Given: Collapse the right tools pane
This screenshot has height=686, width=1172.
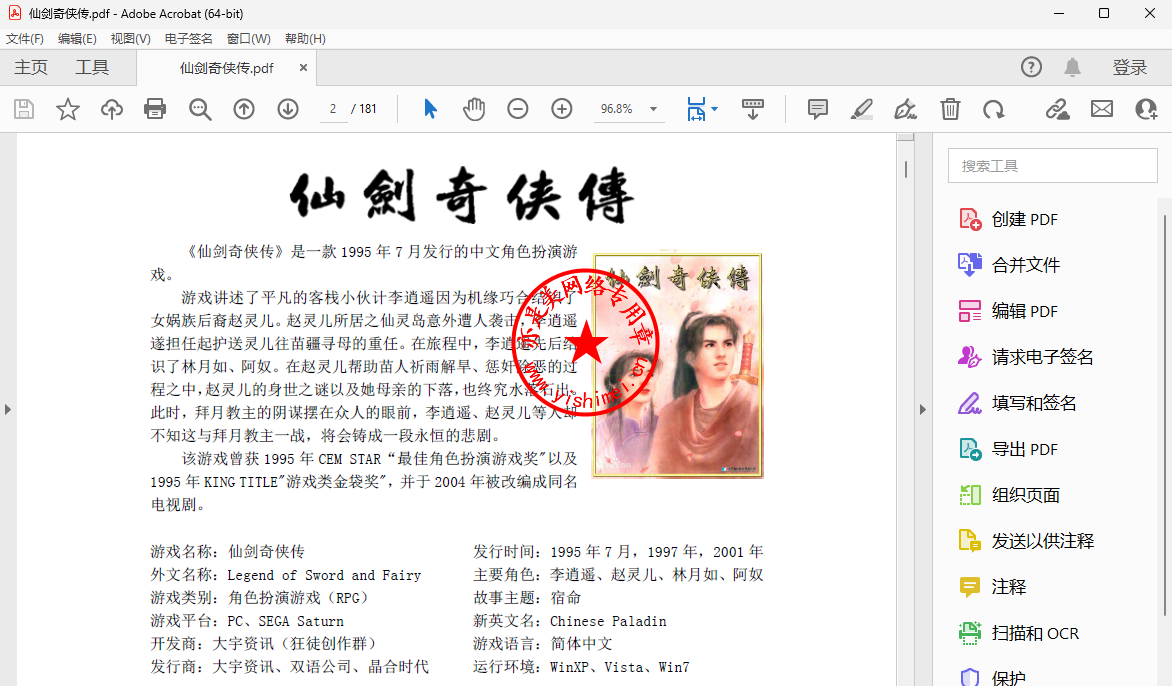Looking at the screenshot, I should [923, 409].
